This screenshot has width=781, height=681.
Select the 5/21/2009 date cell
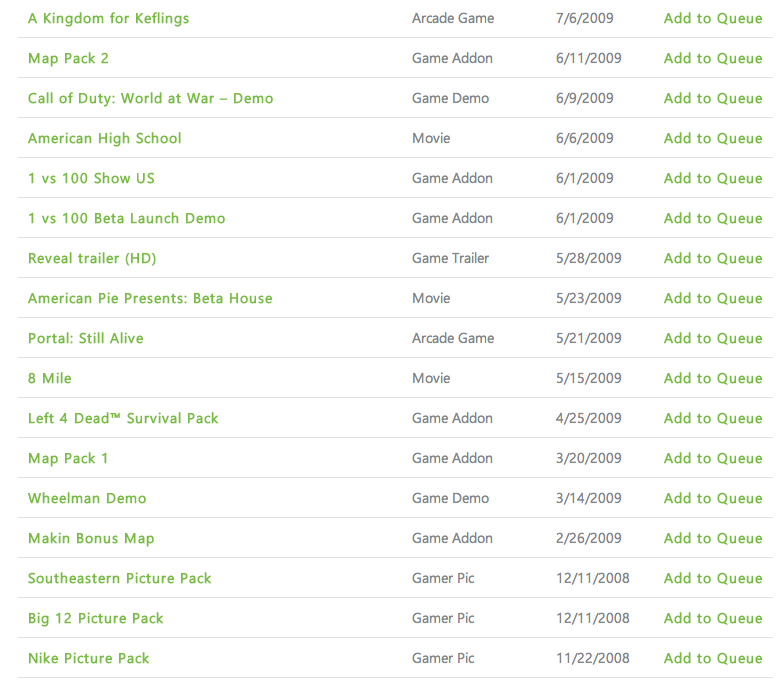[589, 338]
